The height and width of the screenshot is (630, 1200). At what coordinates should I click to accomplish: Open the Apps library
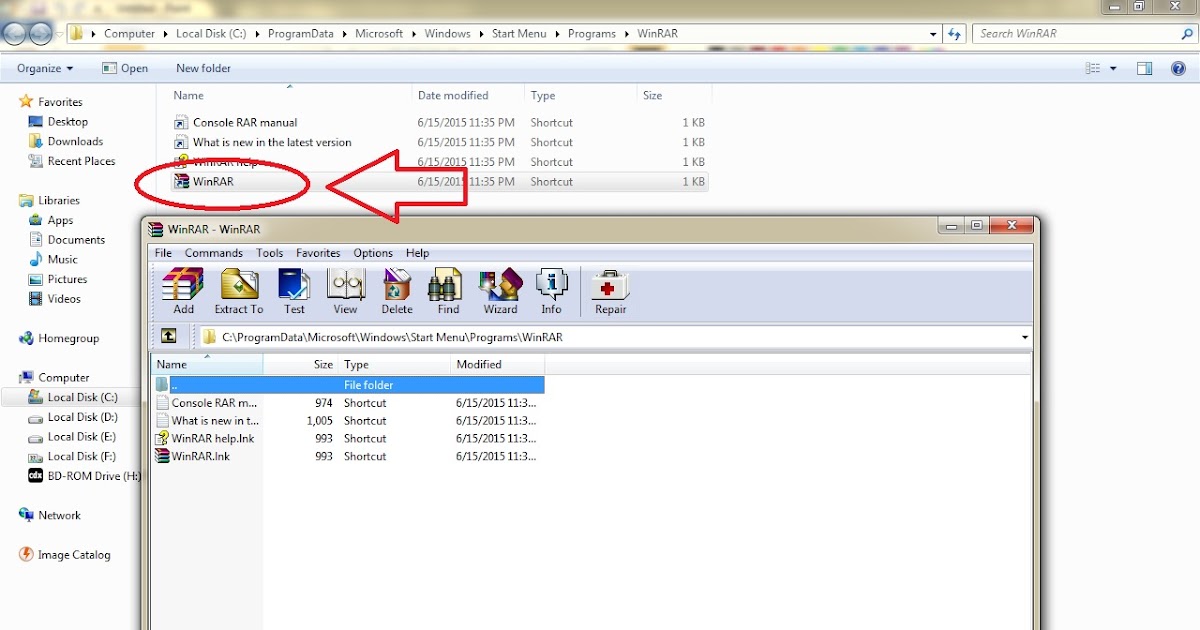tap(50, 220)
